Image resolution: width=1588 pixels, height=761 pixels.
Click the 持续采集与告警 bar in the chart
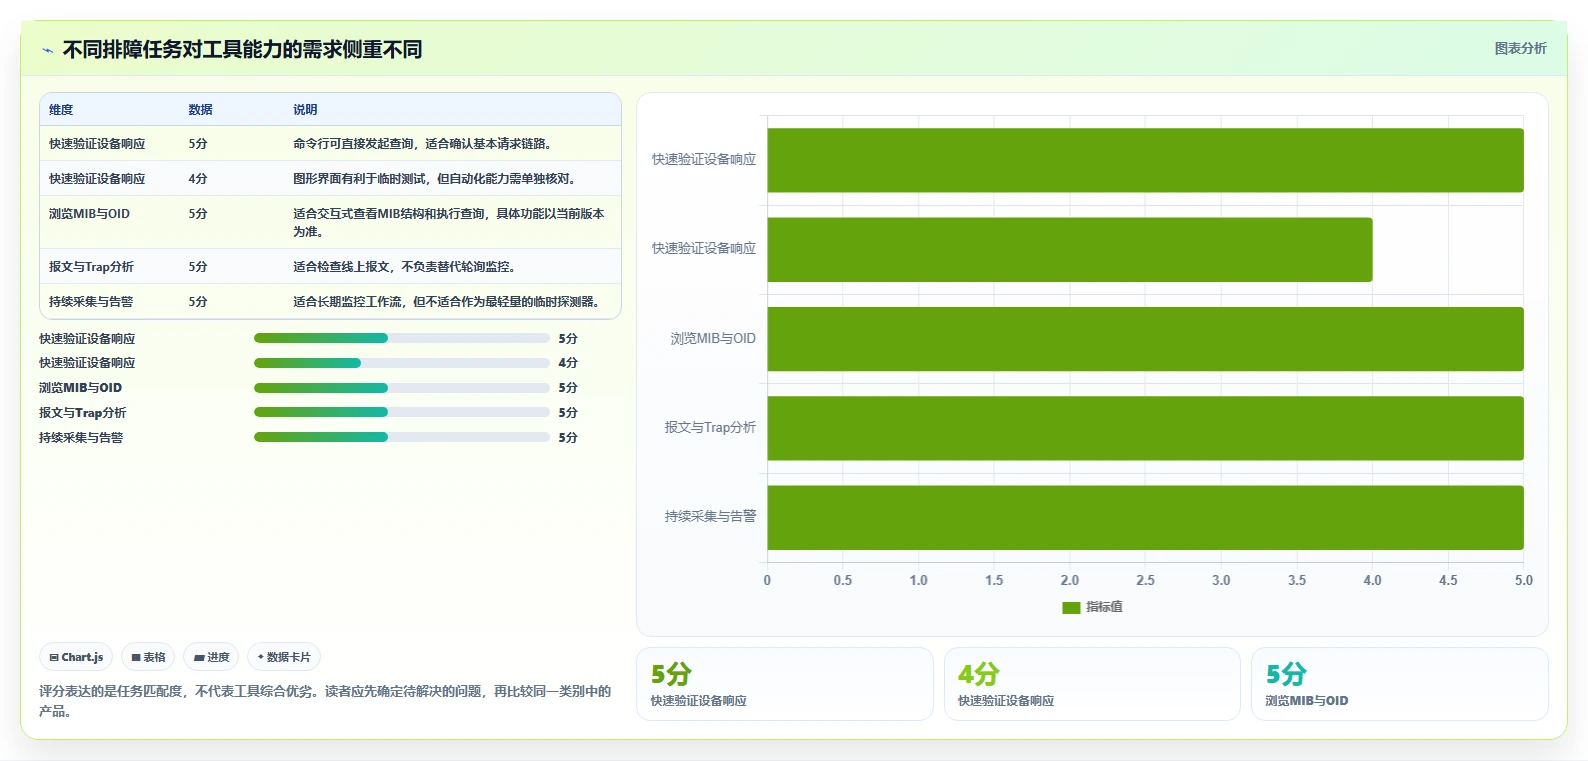click(1145, 517)
